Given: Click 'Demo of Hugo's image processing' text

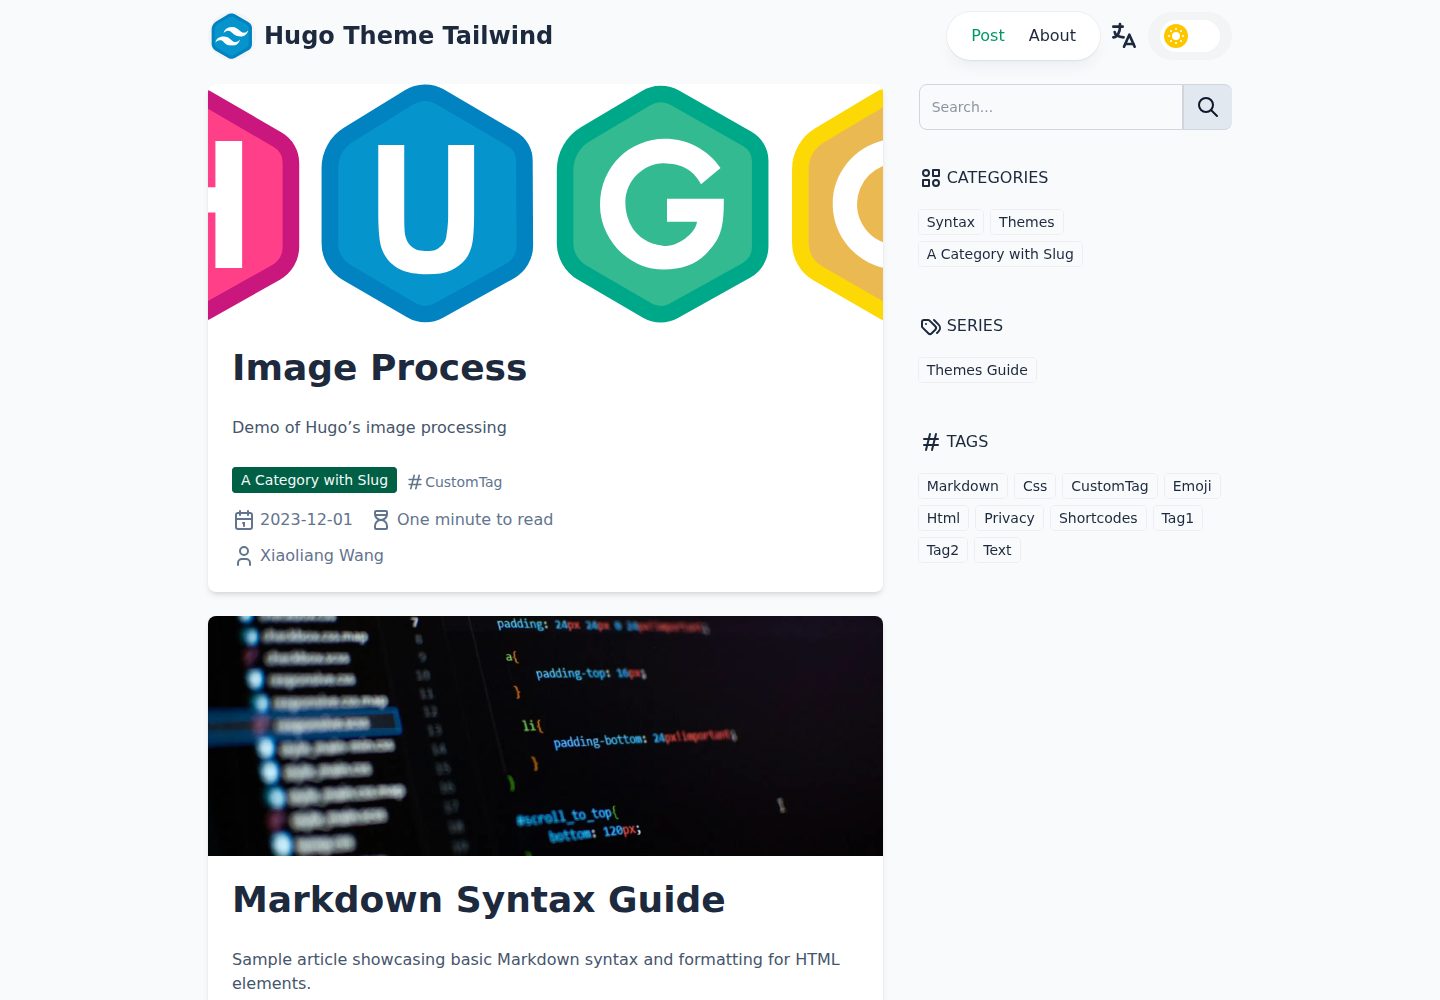Looking at the screenshot, I should point(369,428).
